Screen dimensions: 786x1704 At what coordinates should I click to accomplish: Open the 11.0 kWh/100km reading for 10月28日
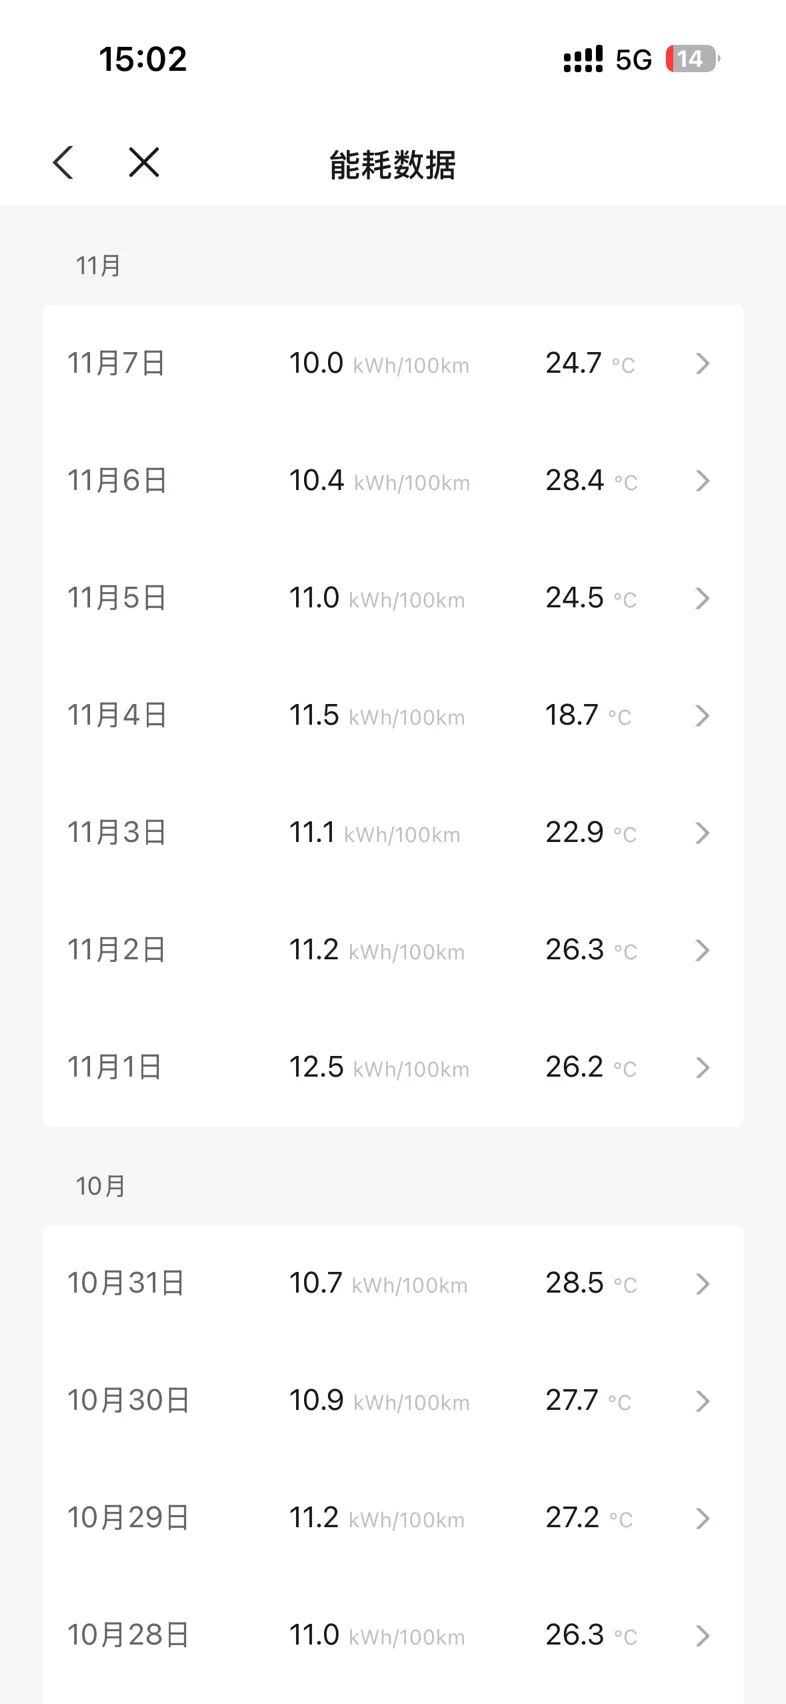[x=377, y=1635]
